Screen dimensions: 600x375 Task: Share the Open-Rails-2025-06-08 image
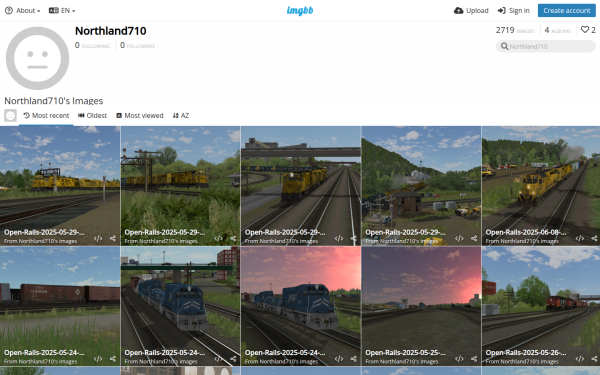pos(594,238)
